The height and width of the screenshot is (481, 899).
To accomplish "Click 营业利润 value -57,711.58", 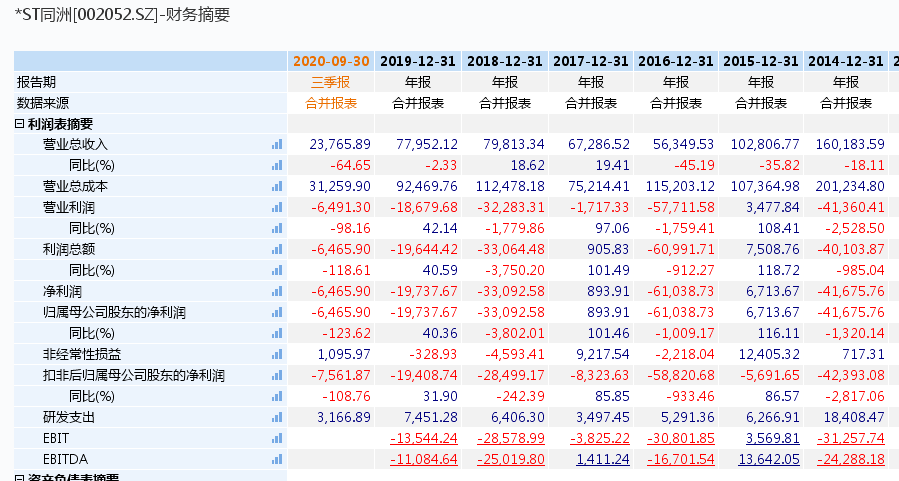I will [x=681, y=208].
